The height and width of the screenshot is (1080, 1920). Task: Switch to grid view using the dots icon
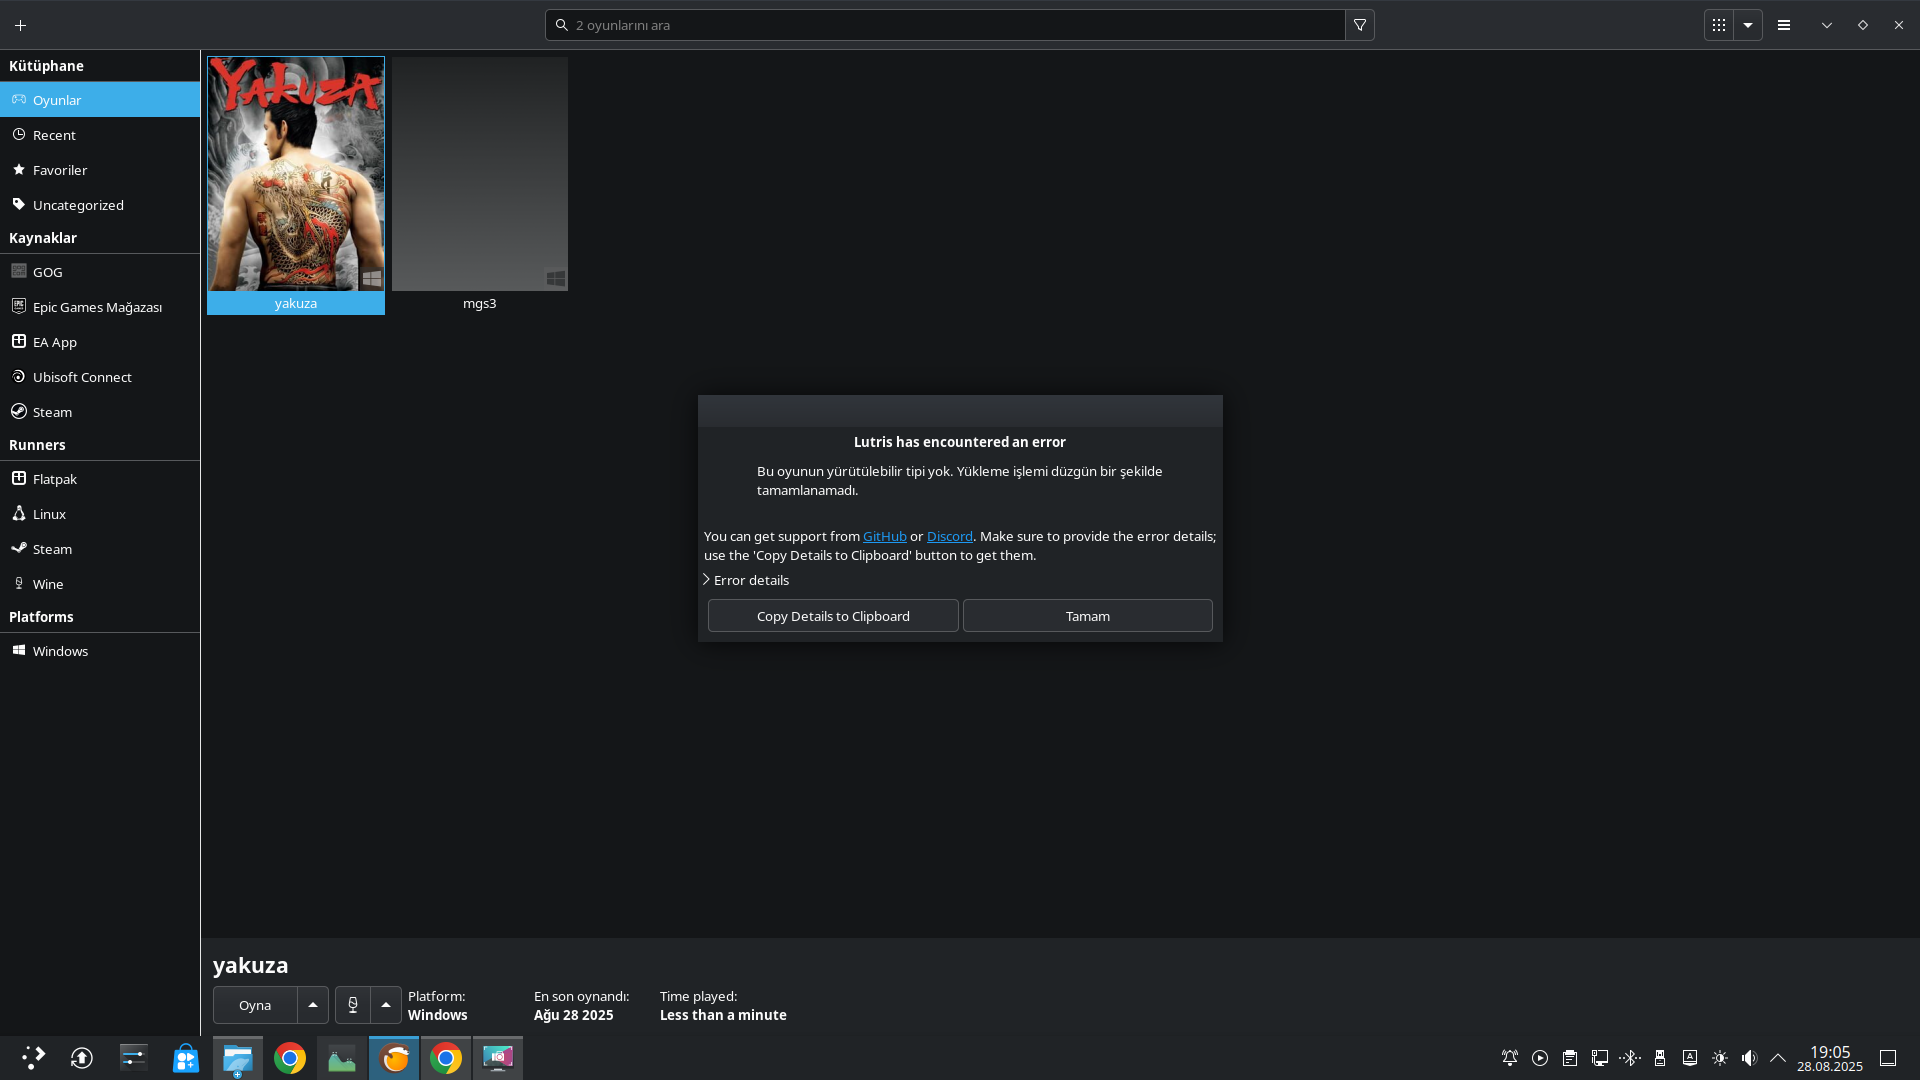point(1719,25)
